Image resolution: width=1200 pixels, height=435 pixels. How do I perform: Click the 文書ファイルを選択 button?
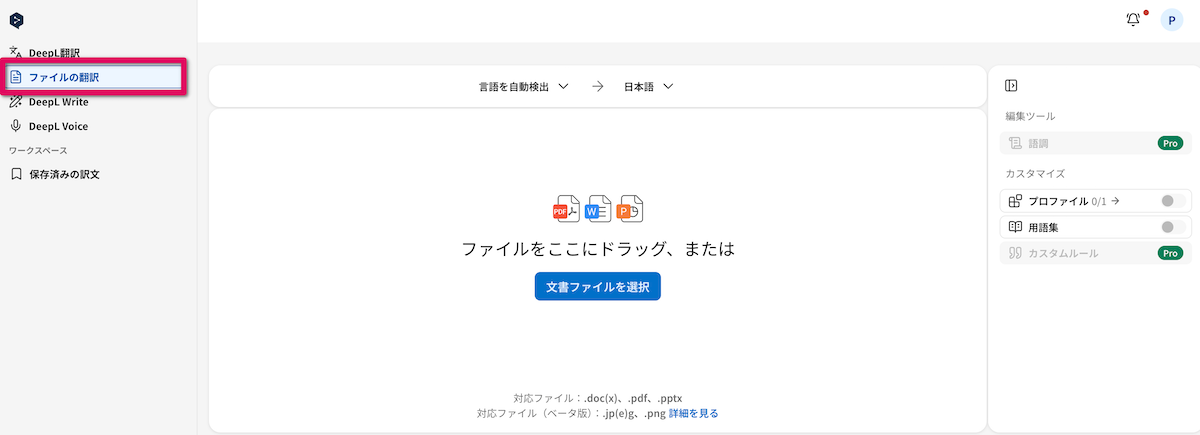(x=598, y=287)
